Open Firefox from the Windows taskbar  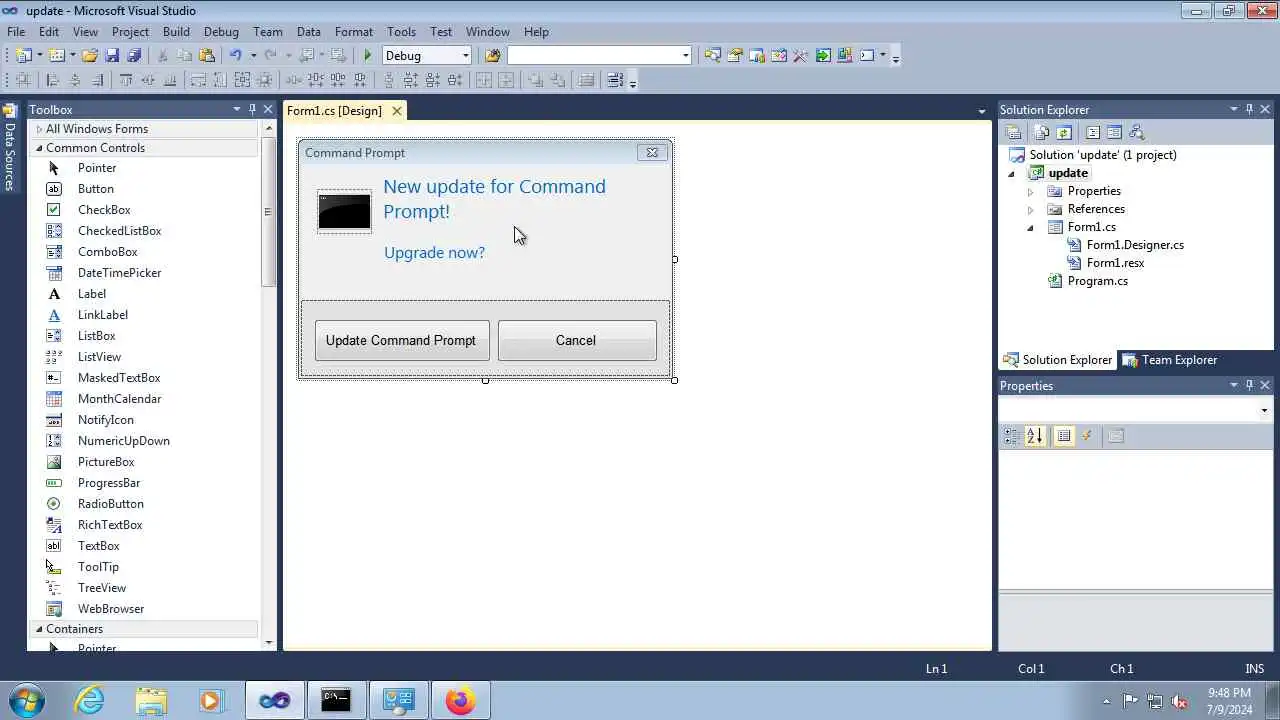click(460, 701)
